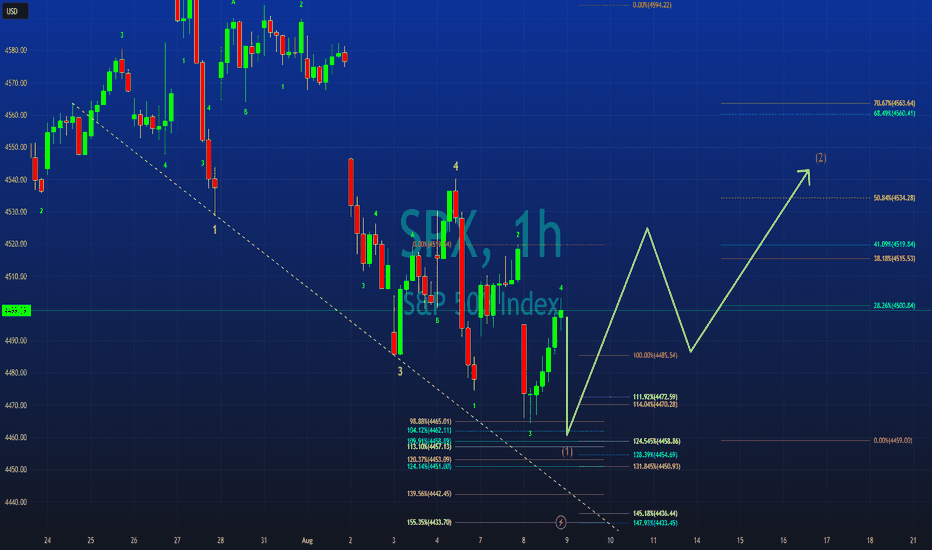Select the 0.00%(4594.22) label at top
932x550 pixels.
652,5
